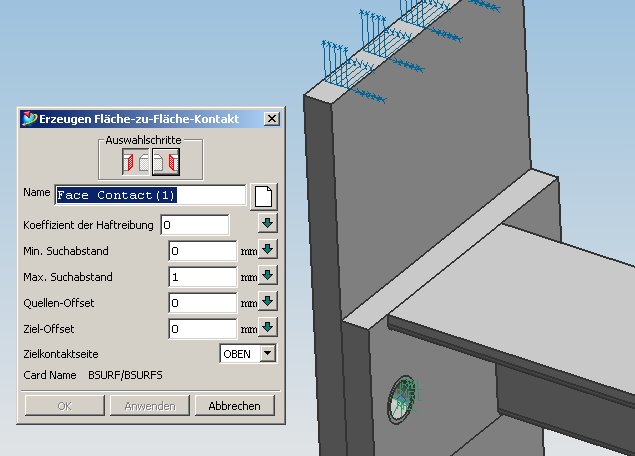Viewport: 635px width, 456px height.
Task: Focus the Max. Suchabstand value field
Action: tap(202, 277)
